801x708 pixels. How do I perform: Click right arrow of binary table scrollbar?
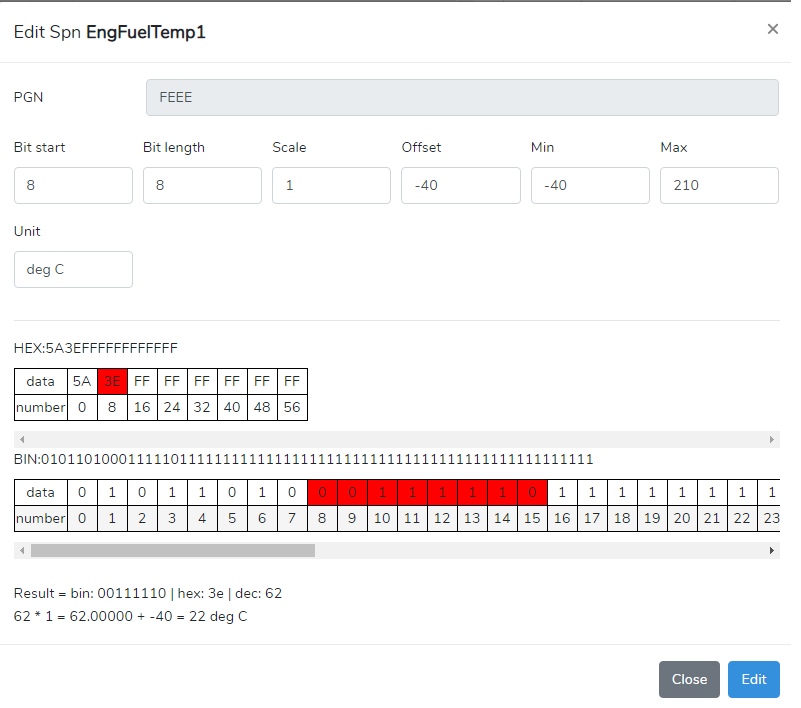click(x=771, y=551)
